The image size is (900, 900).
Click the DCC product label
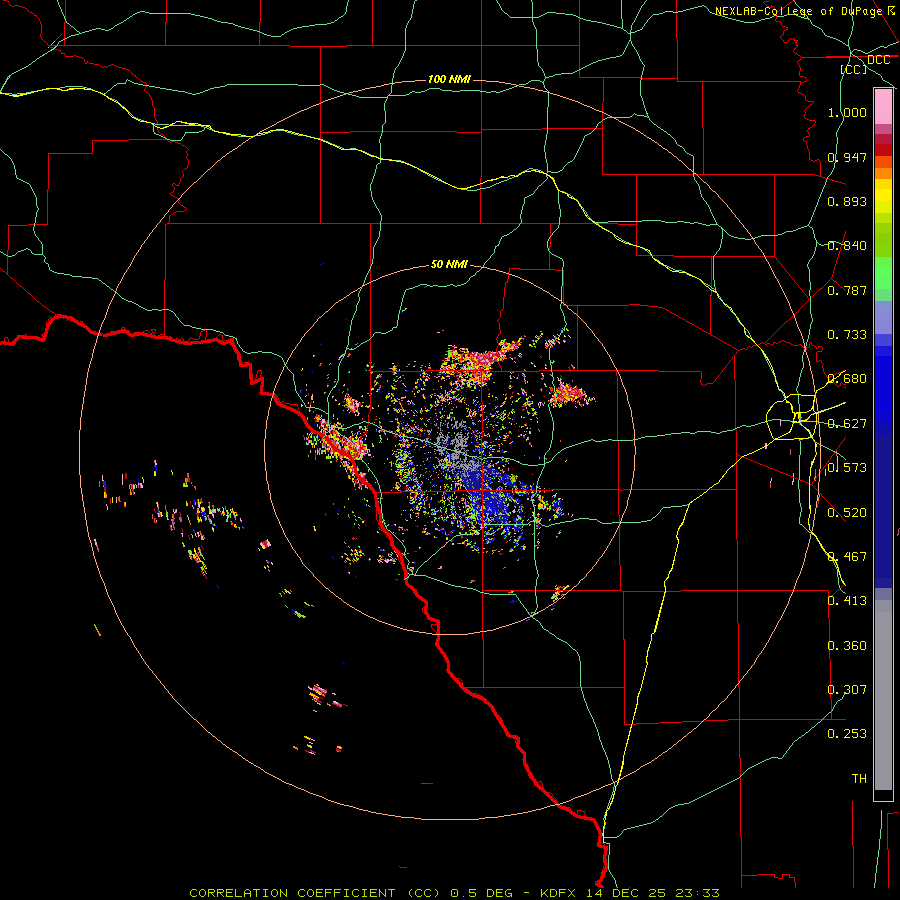[x=878, y=60]
